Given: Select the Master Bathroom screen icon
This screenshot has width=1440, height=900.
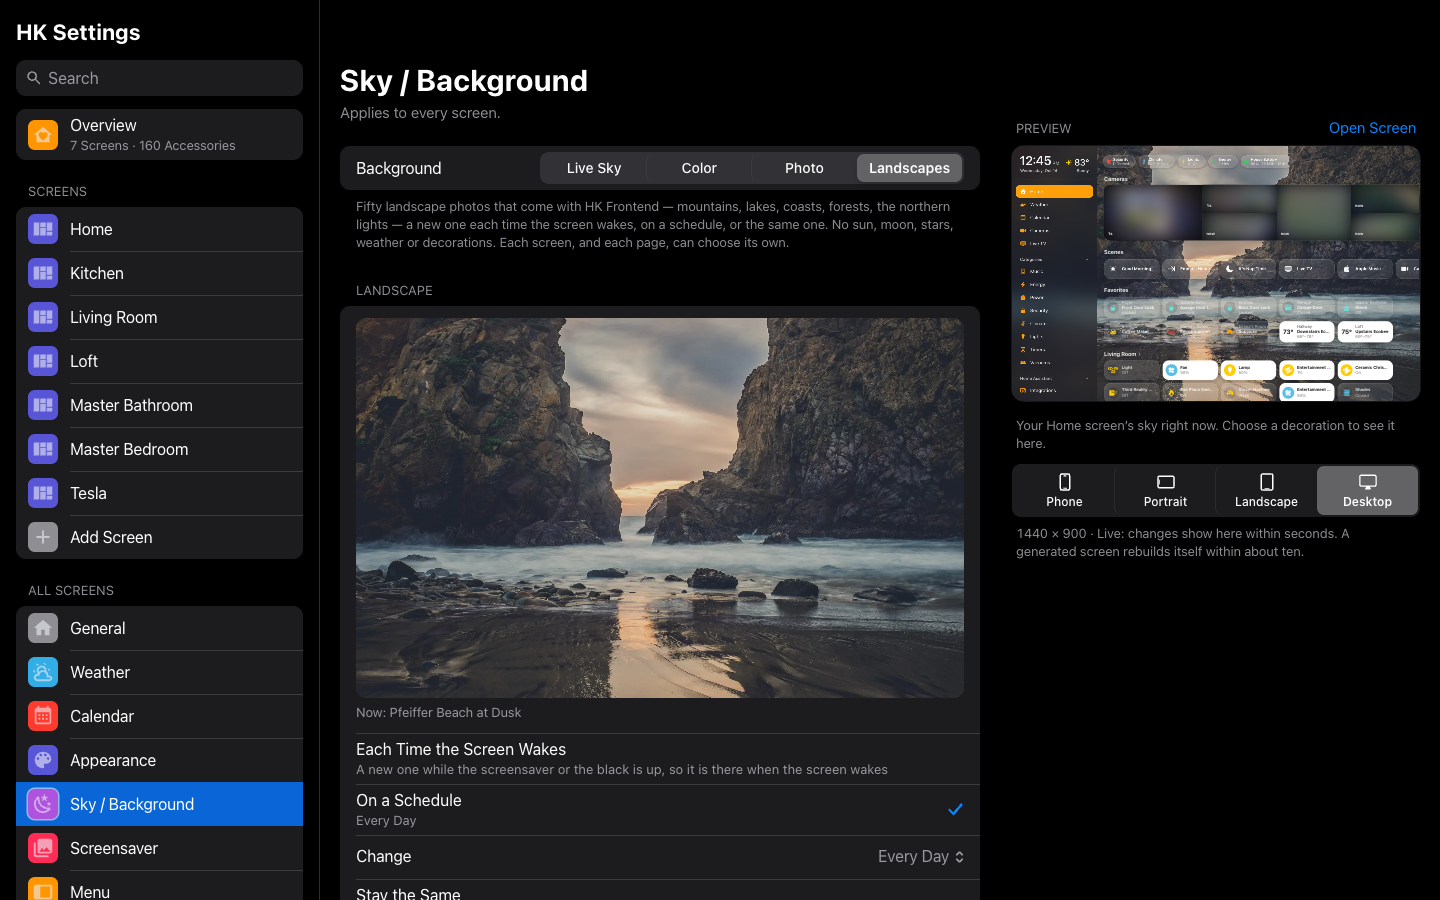Looking at the screenshot, I should click(x=43, y=405).
